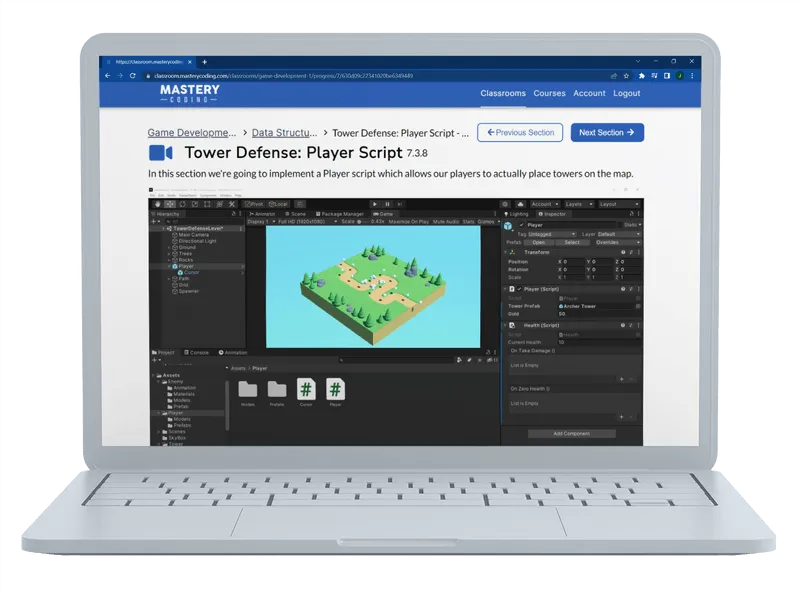Open Courses in the navigation bar
Image resolution: width=800 pixels, height=592 pixels.
coord(549,93)
